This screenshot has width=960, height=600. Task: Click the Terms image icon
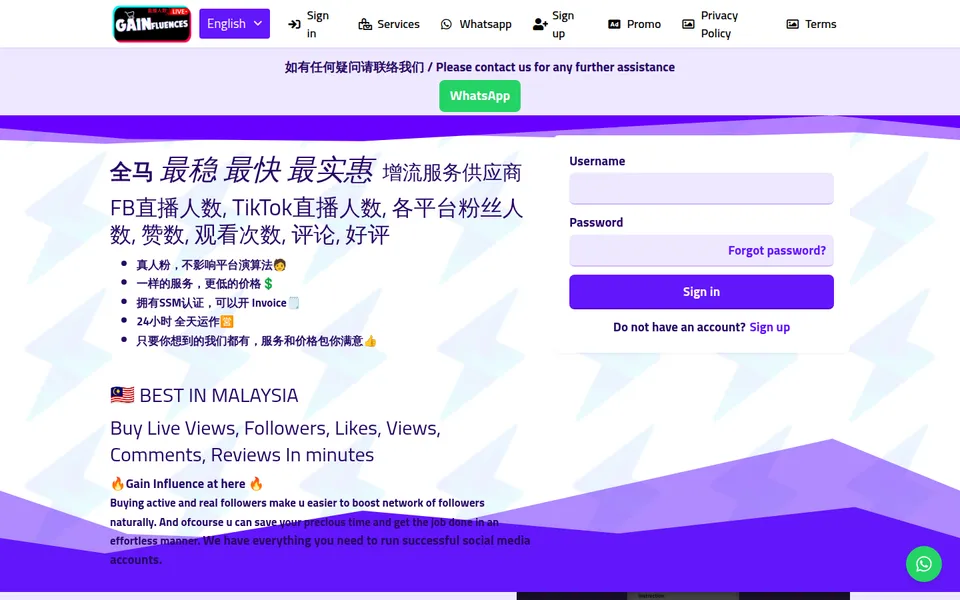click(x=792, y=24)
